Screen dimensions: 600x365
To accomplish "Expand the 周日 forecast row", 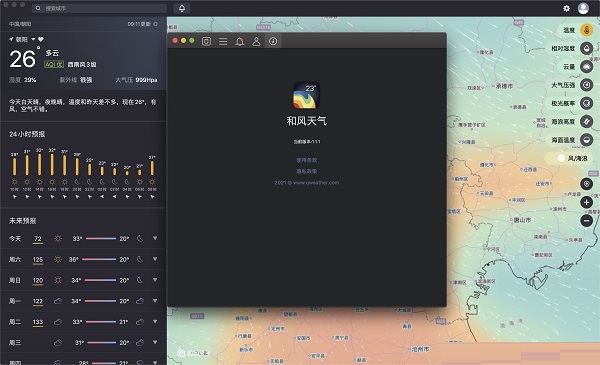I will 155,280.
